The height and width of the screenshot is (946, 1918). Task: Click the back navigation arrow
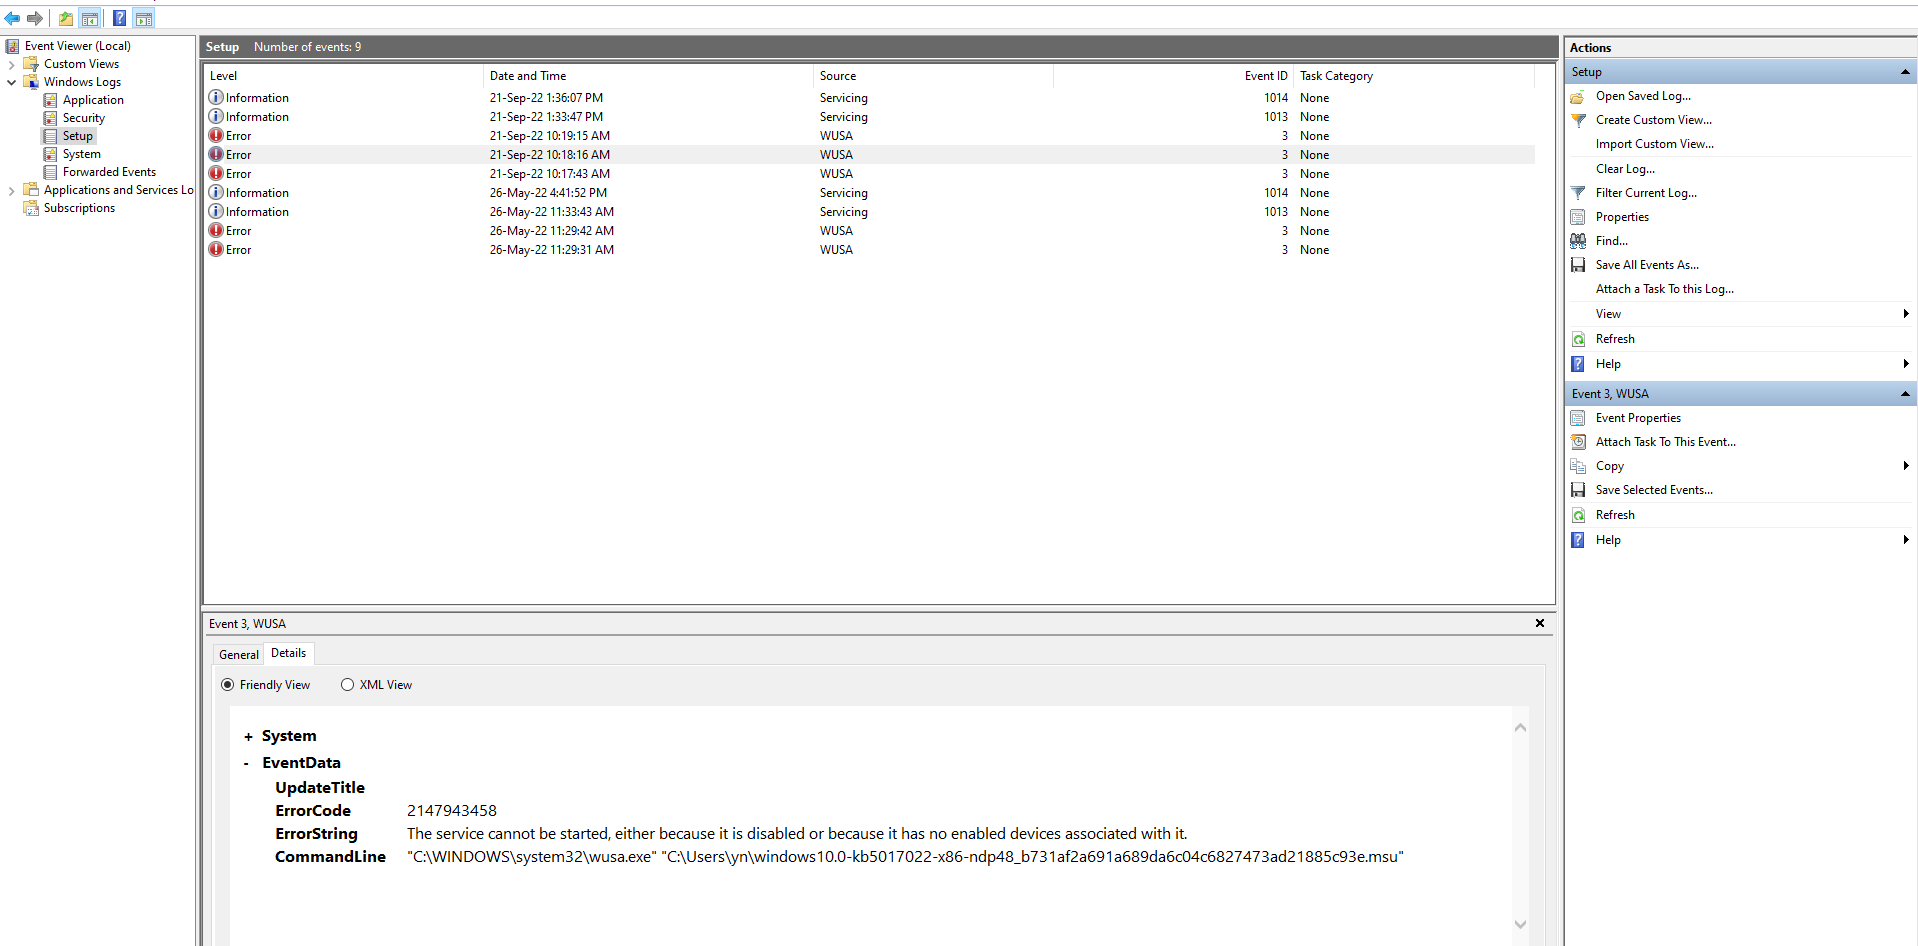[x=12, y=18]
